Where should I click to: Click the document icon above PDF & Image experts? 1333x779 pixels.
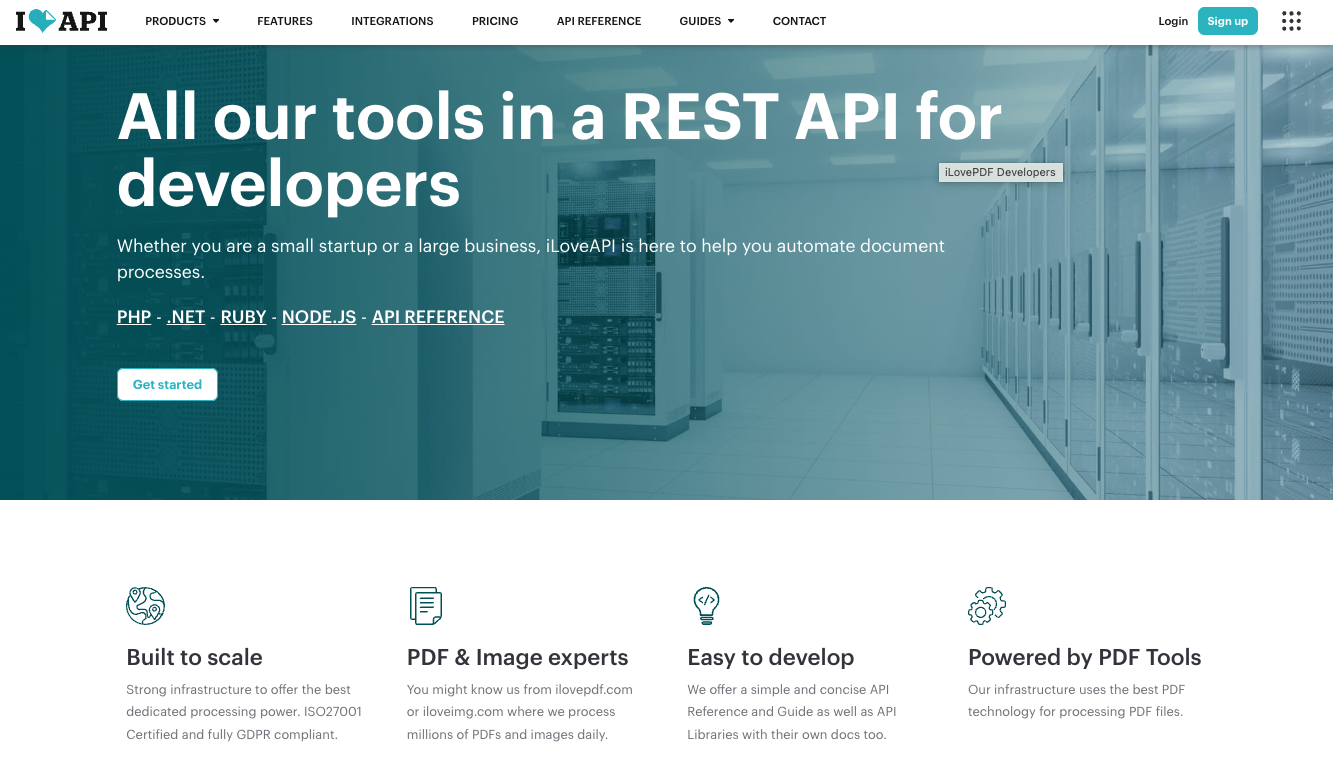(426, 606)
